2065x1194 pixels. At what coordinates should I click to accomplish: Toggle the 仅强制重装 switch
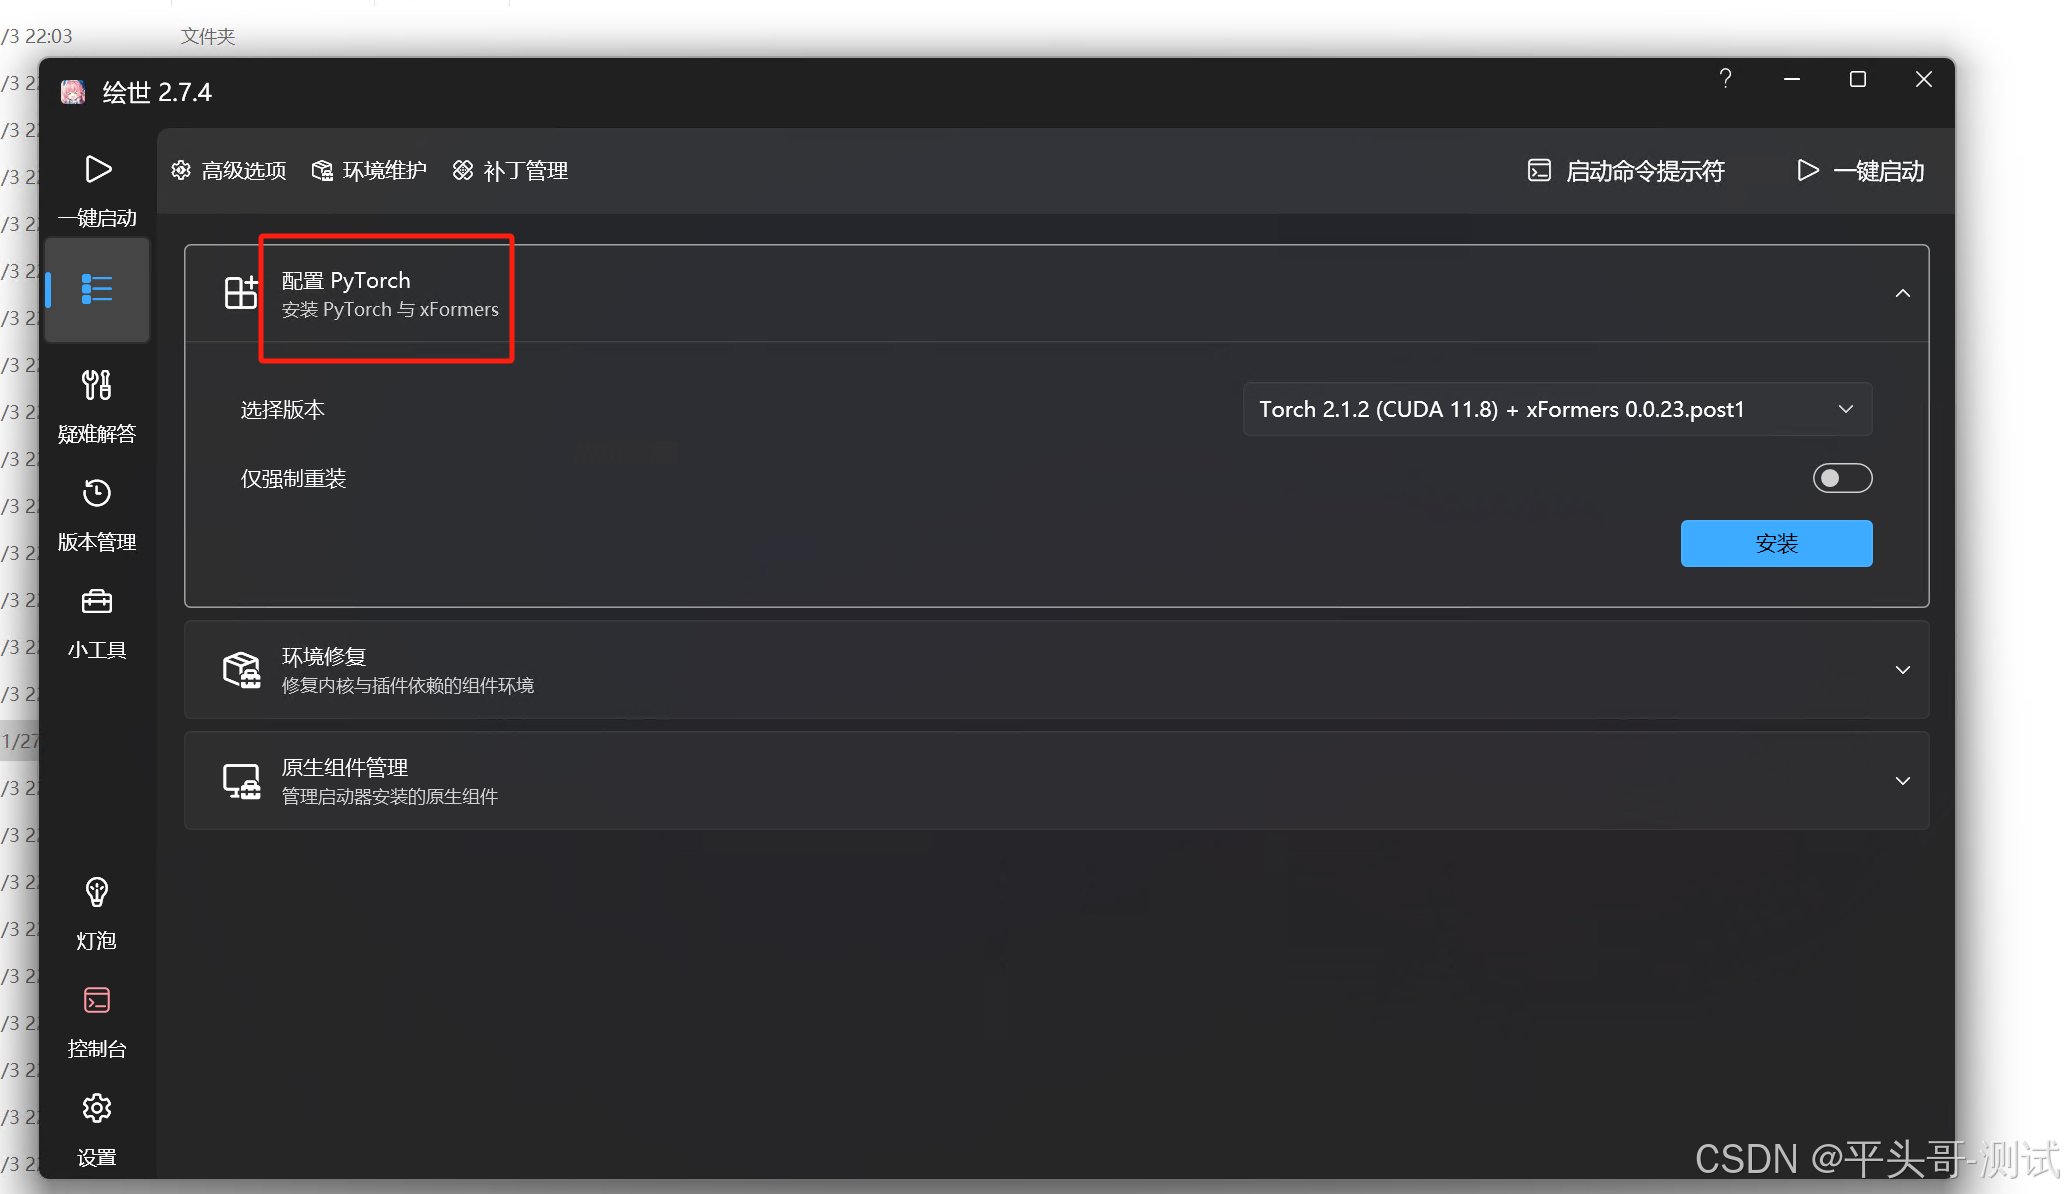(1842, 478)
